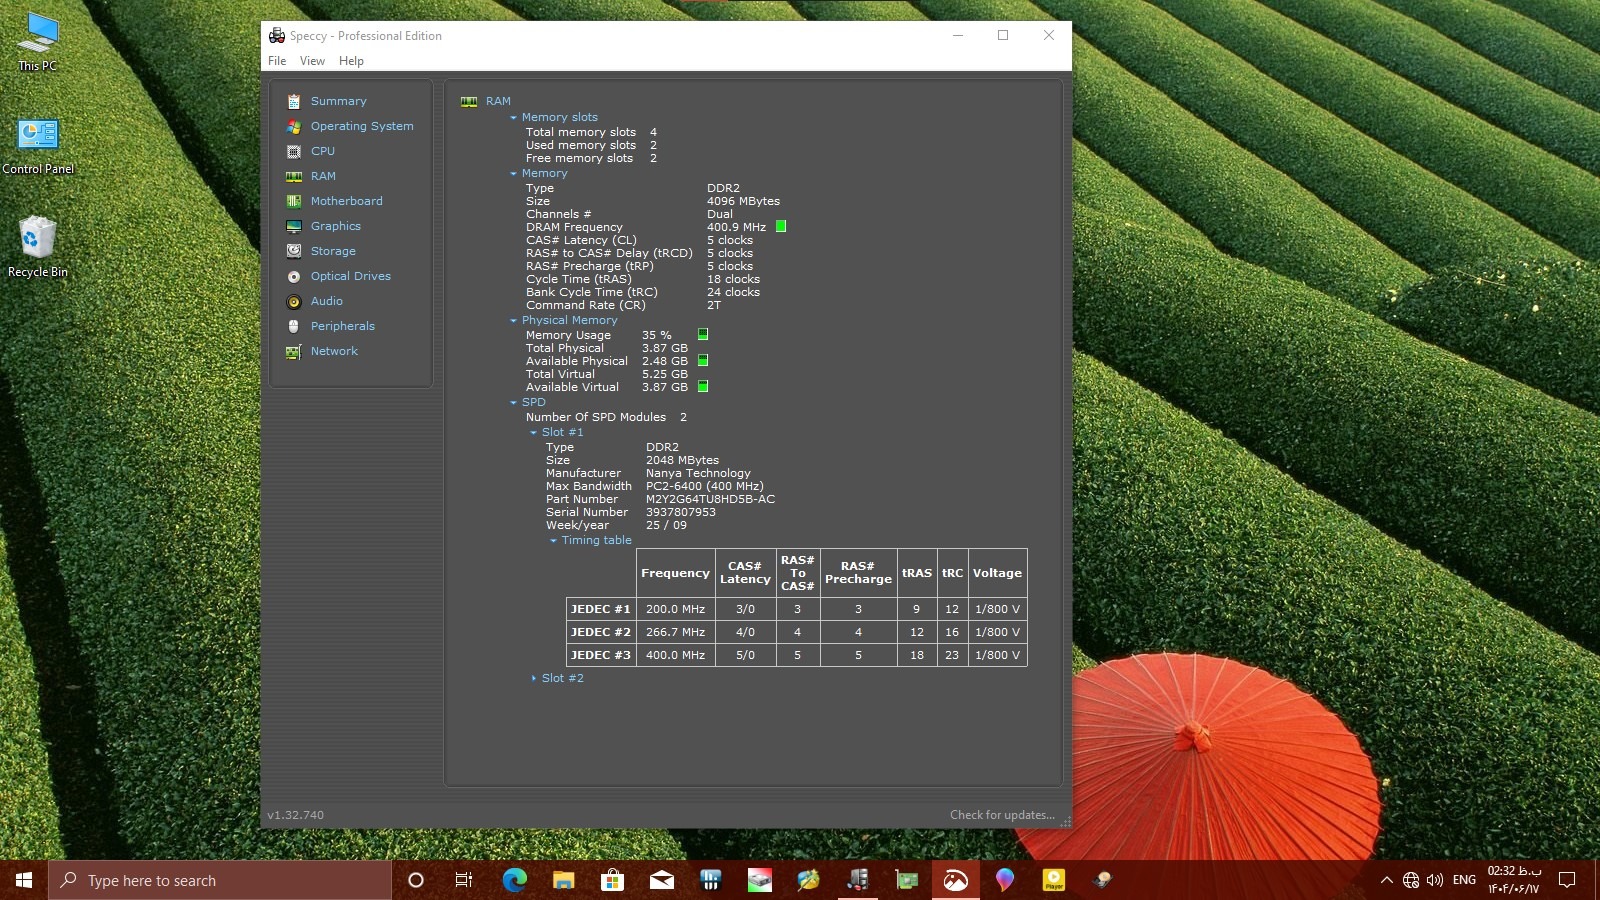Image resolution: width=1600 pixels, height=900 pixels.
Task: Click the Peripherals mouse icon
Action: (294, 326)
